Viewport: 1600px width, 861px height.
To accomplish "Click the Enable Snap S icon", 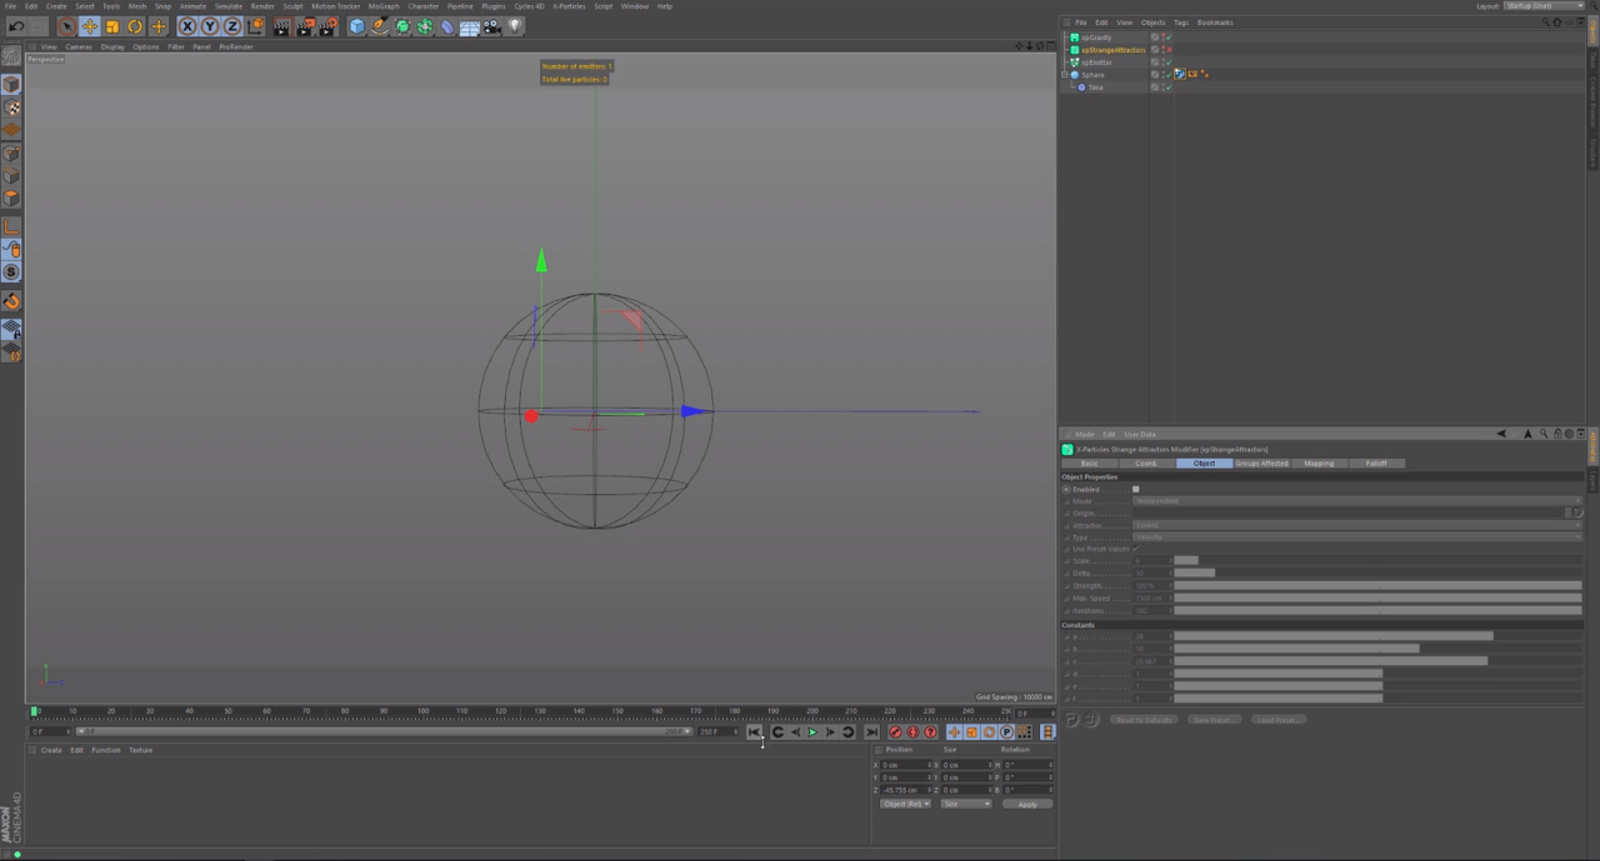I will pyautogui.click(x=11, y=272).
